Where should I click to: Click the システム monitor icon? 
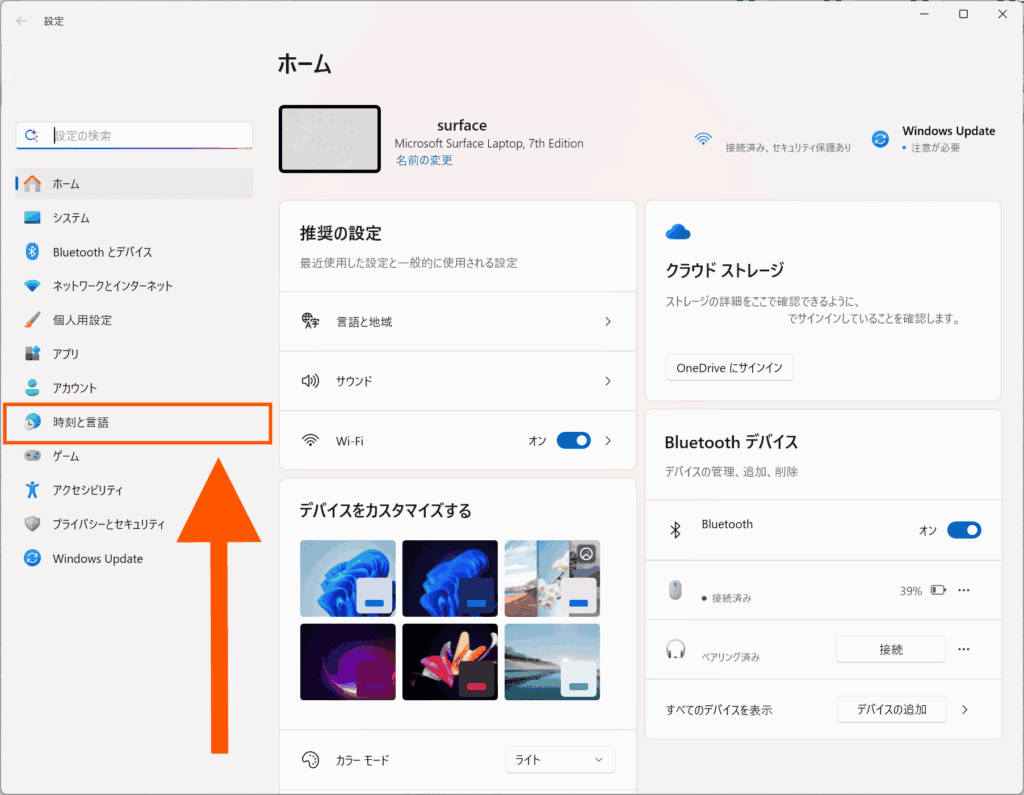point(32,218)
